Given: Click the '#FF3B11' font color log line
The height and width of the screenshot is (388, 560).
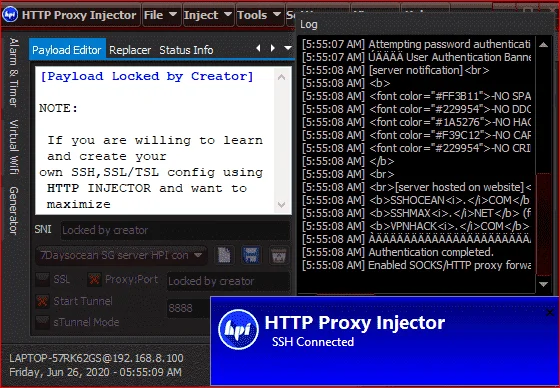Looking at the screenshot, I should (x=416, y=96).
